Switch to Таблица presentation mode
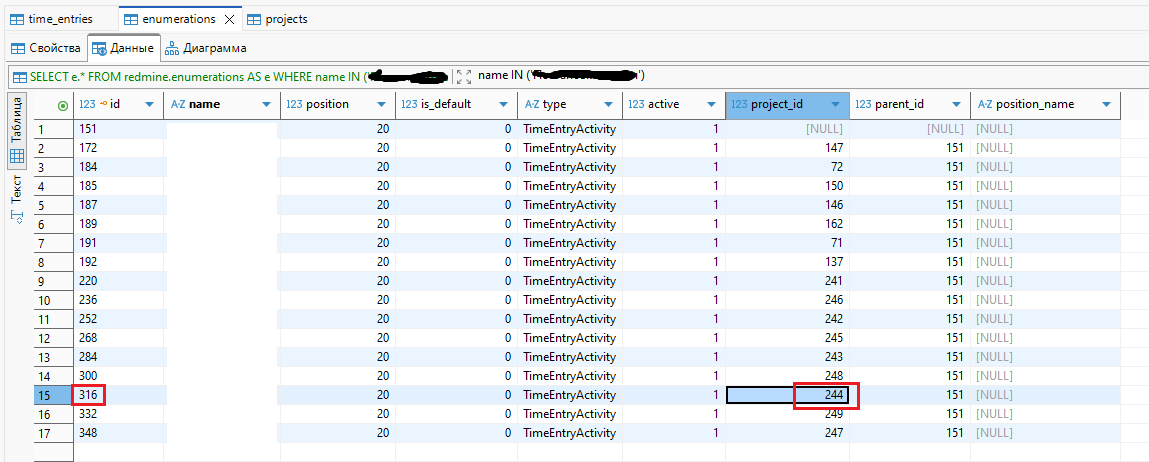 pos(17,121)
